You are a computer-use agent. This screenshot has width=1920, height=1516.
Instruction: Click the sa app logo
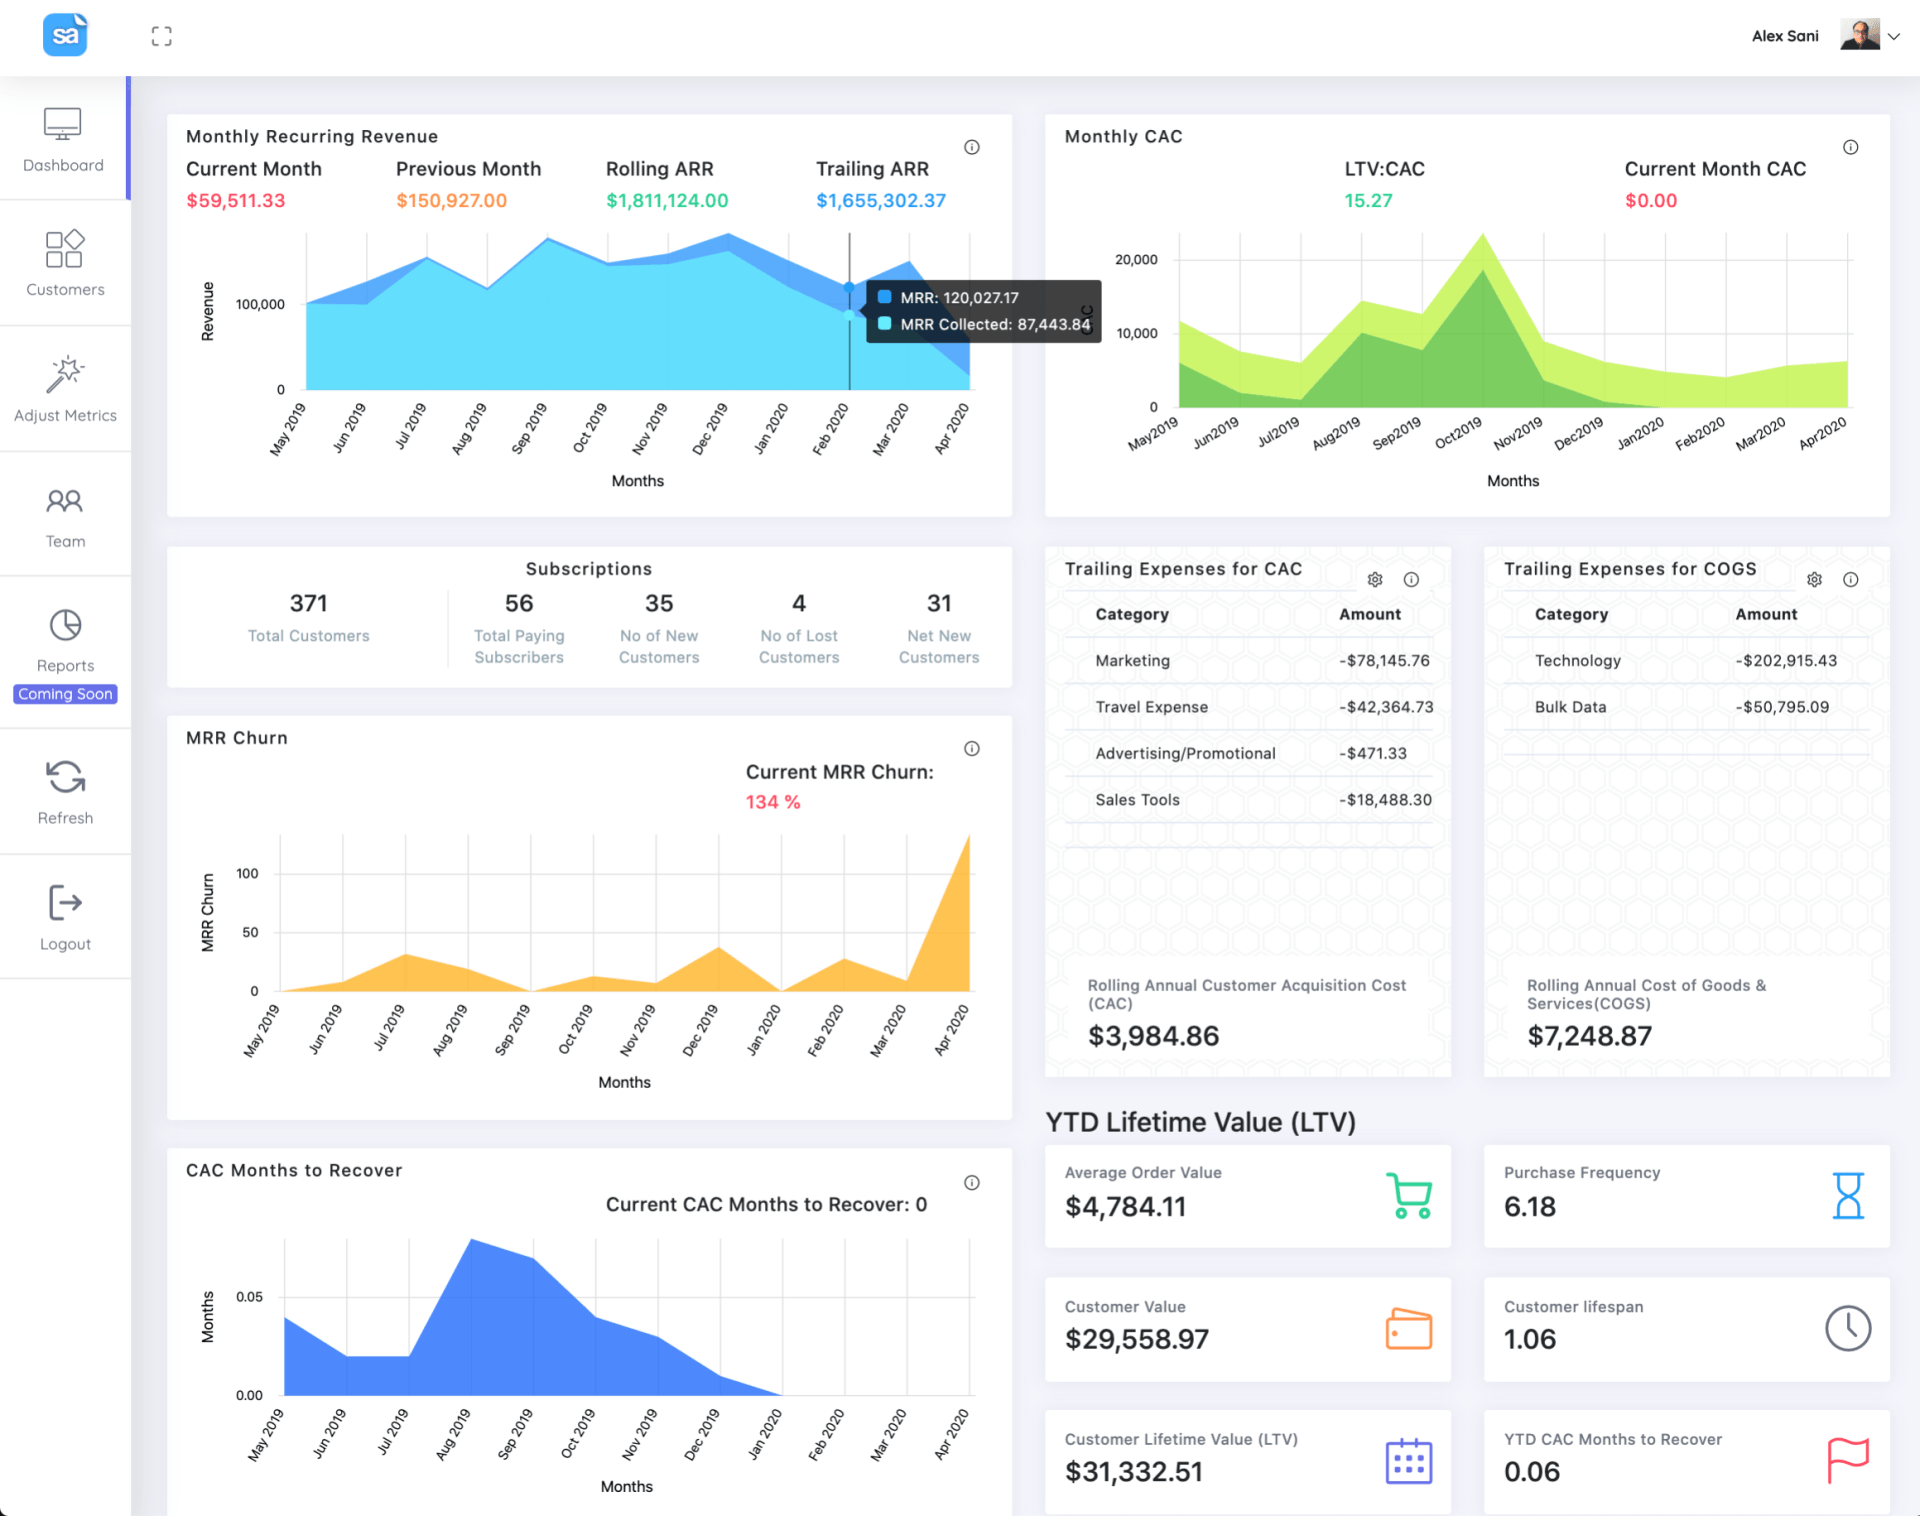pyautogui.click(x=65, y=36)
